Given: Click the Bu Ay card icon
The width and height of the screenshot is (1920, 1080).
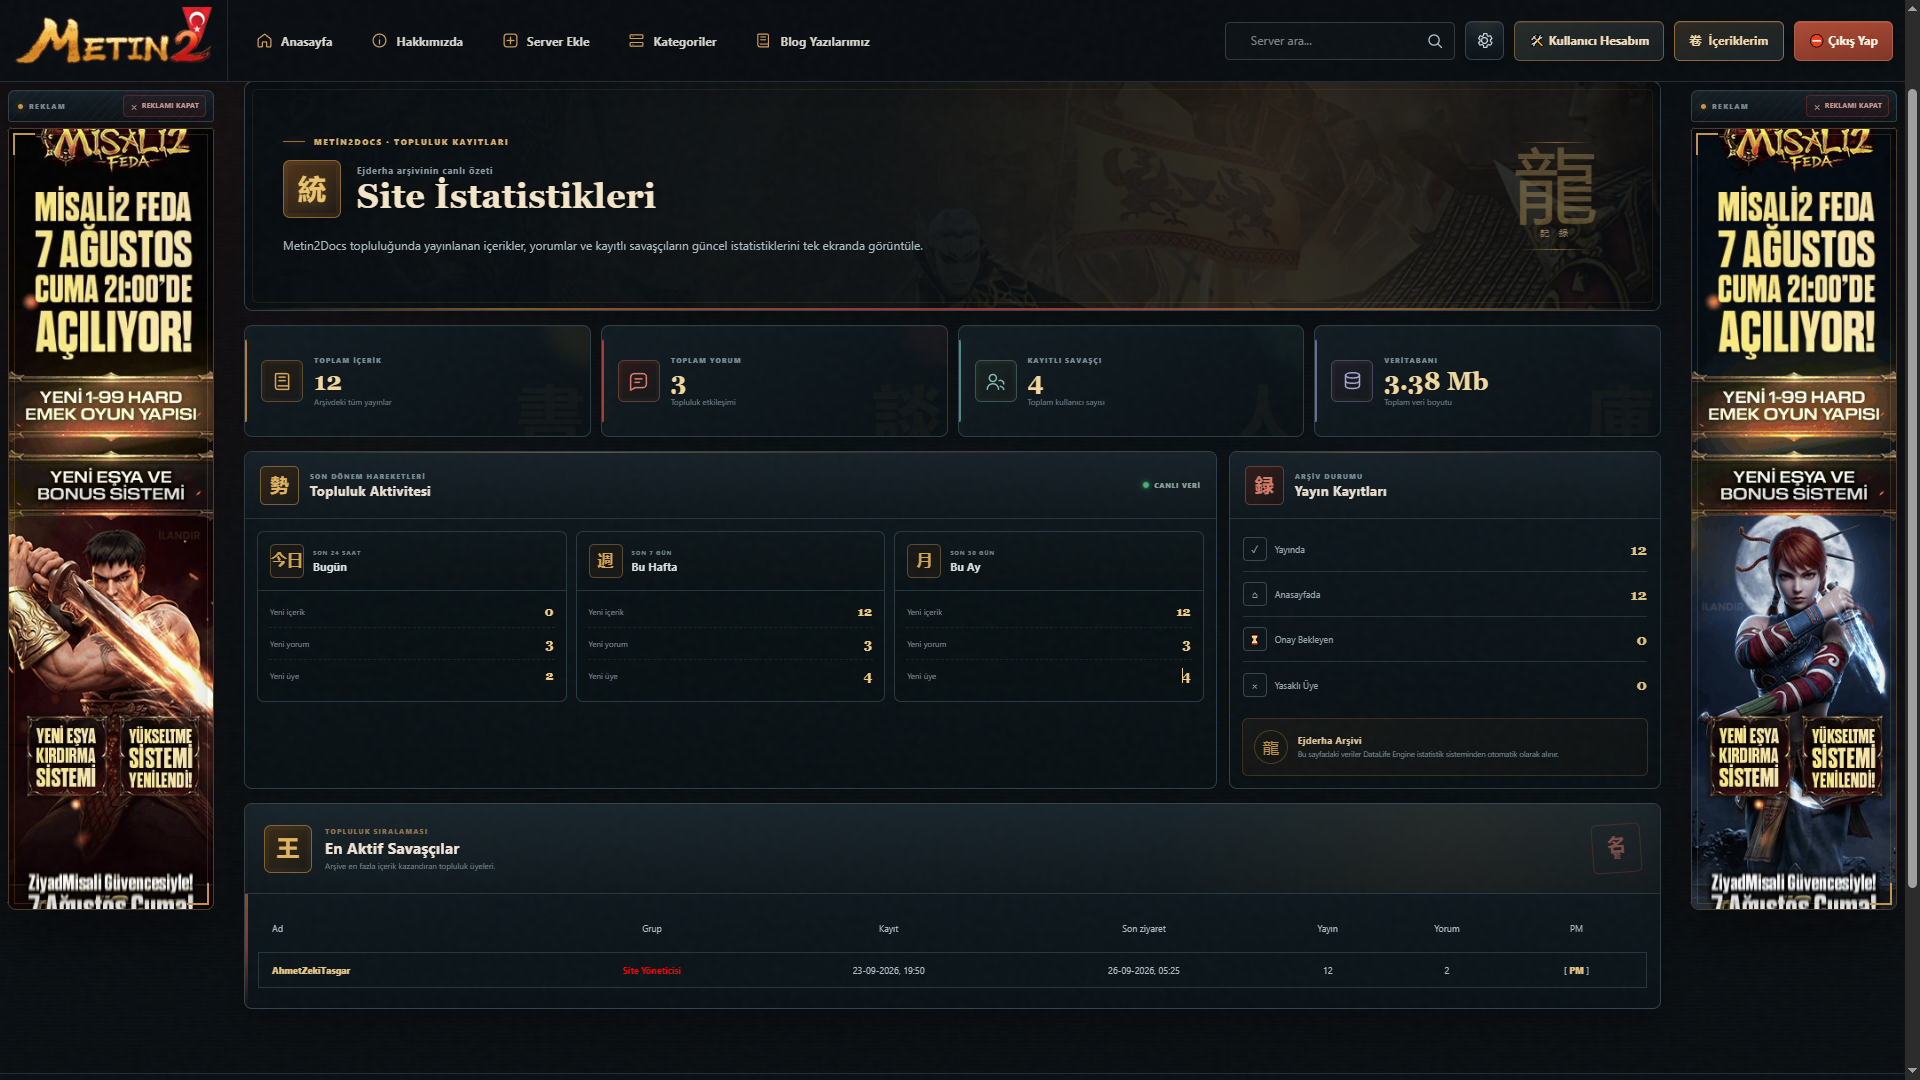Looking at the screenshot, I should 924,560.
